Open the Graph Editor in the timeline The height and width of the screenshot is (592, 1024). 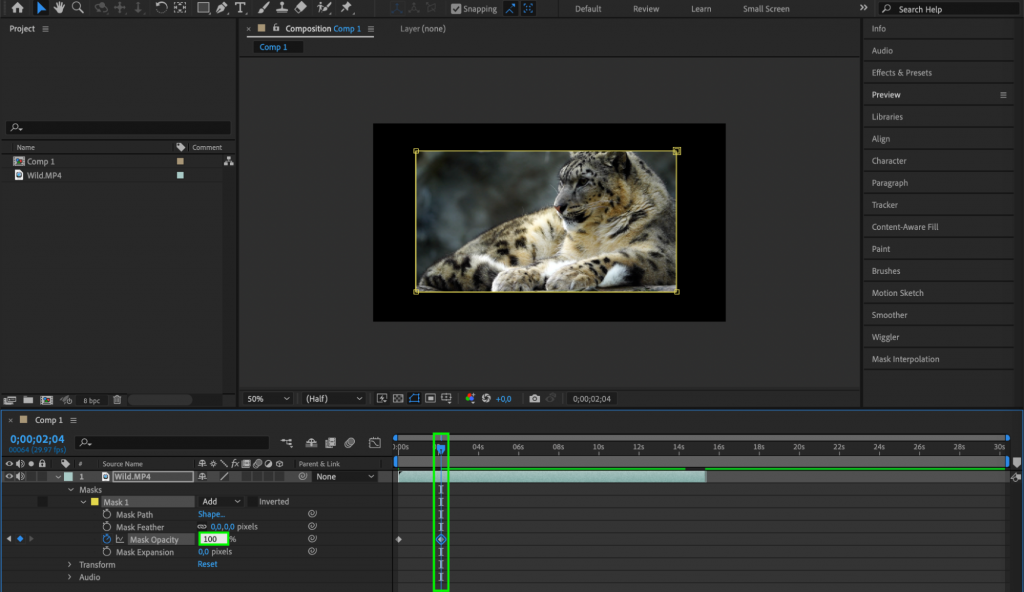tap(375, 442)
